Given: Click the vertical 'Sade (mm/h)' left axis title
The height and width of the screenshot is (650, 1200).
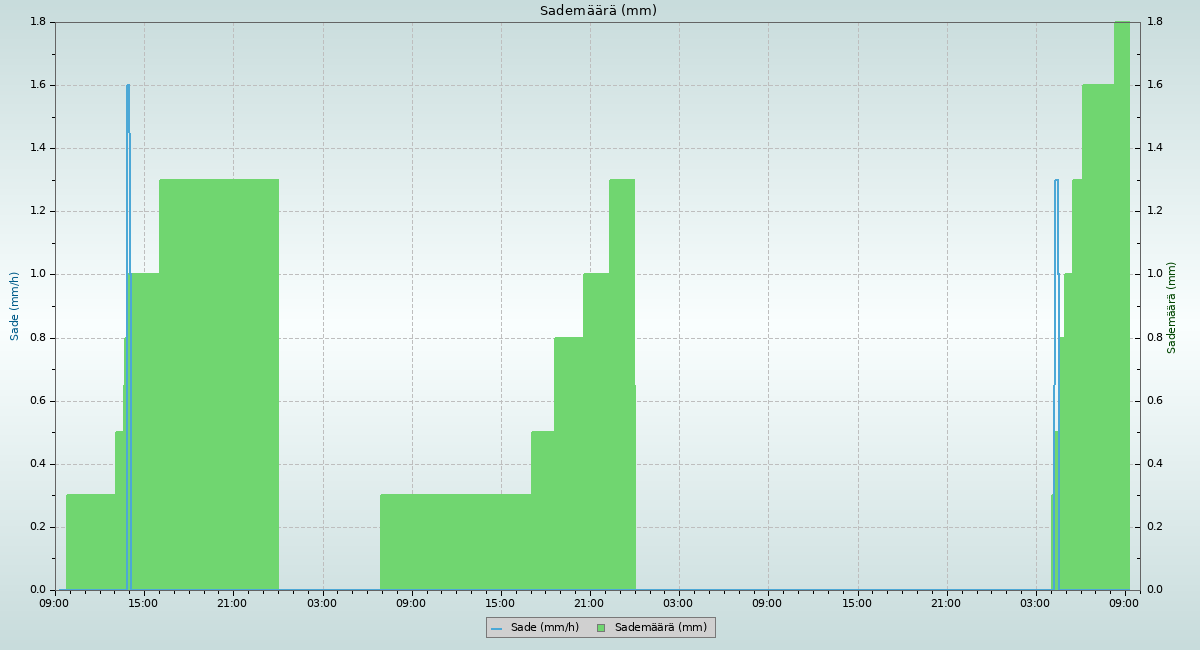Looking at the screenshot, I should coord(15,306).
